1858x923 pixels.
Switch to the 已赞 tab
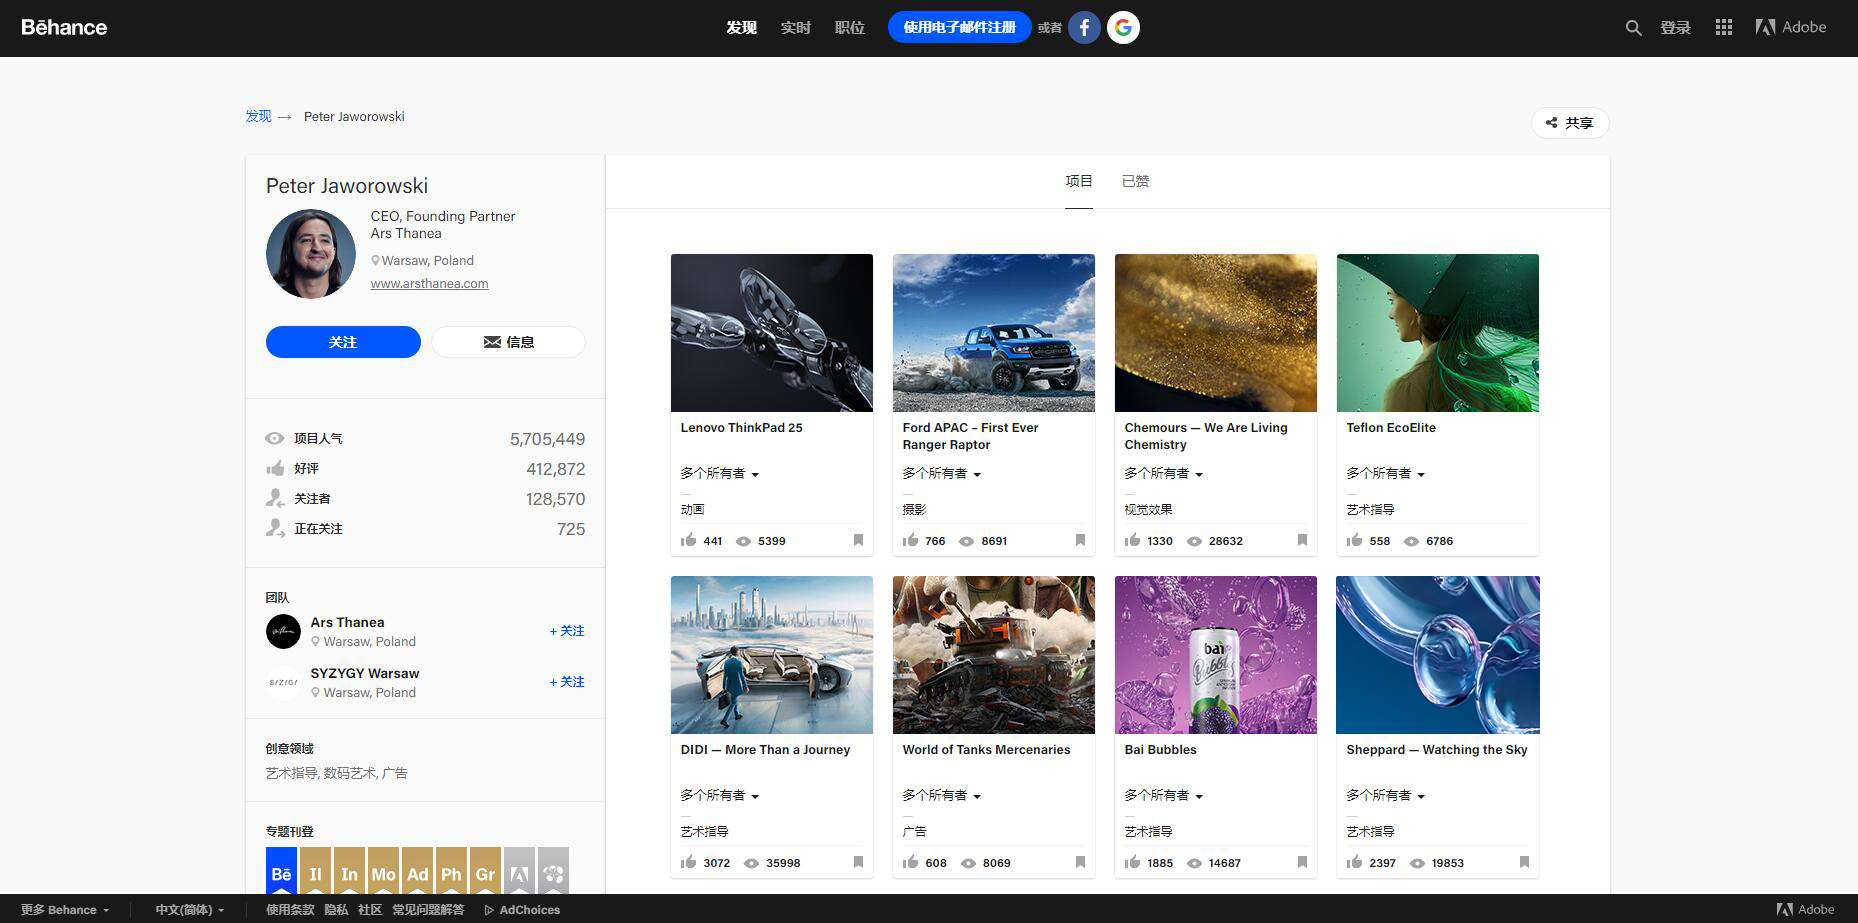[x=1135, y=181]
